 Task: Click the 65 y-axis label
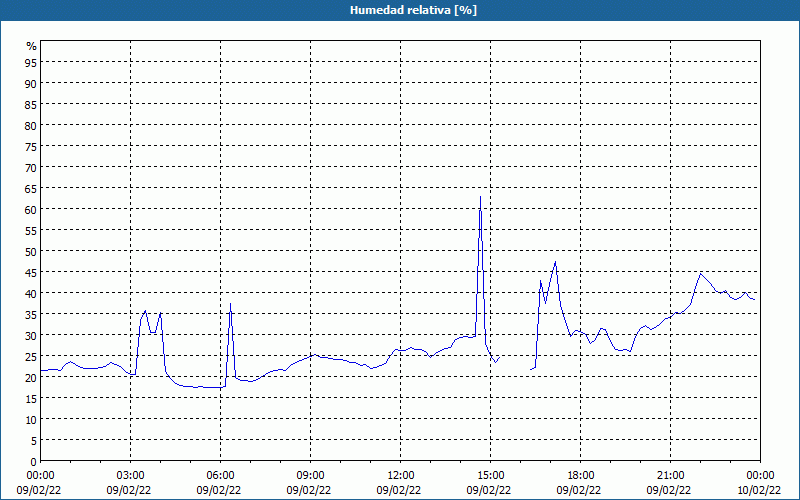(x=31, y=188)
